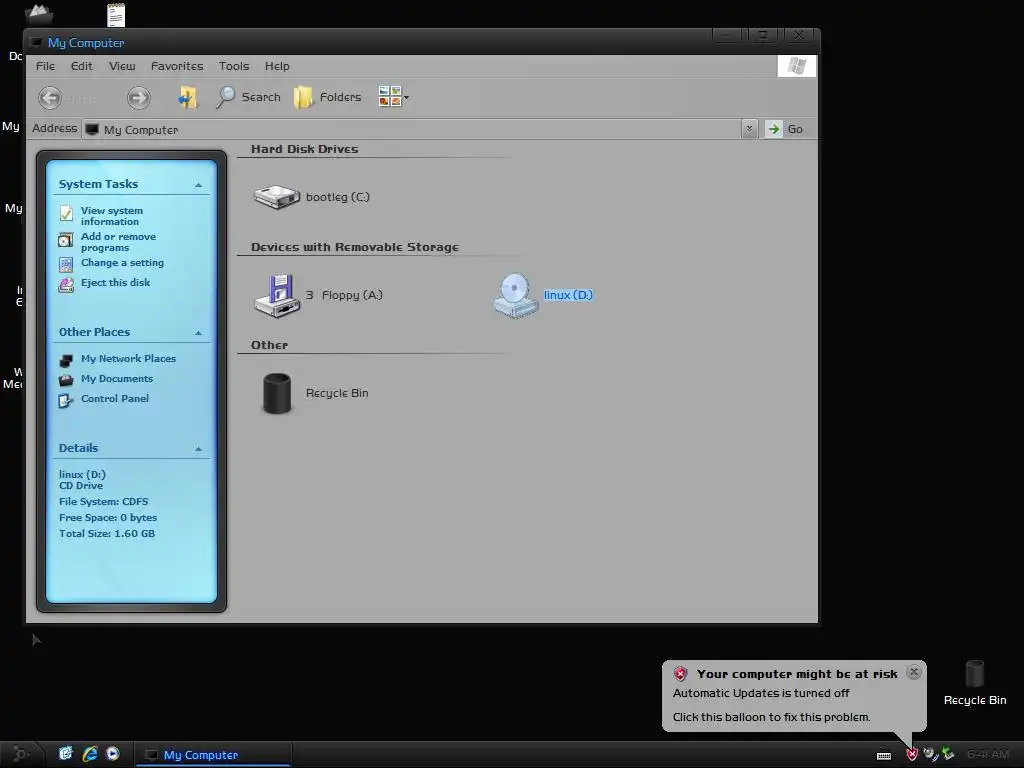
Task: Click View system information link
Action: click(x=112, y=216)
